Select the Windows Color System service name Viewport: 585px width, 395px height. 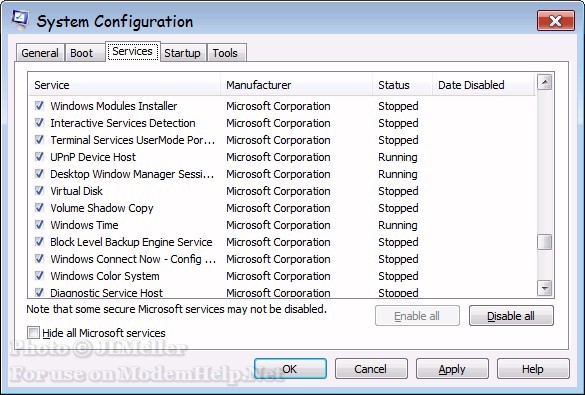coord(105,276)
